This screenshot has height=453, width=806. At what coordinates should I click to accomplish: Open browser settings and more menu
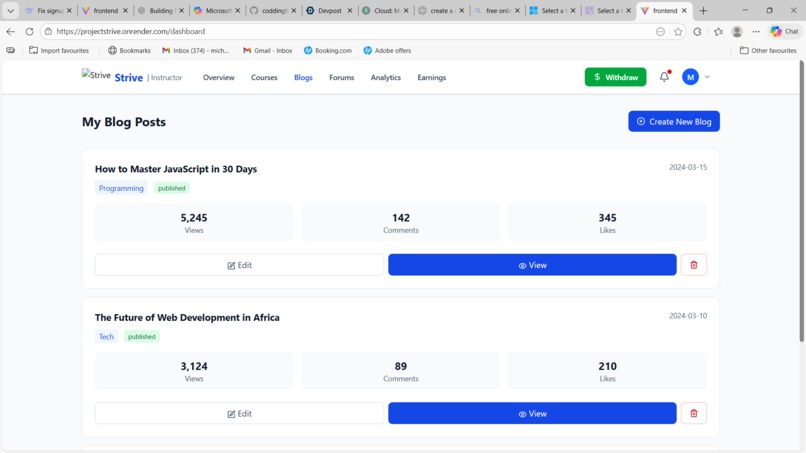tap(756, 31)
